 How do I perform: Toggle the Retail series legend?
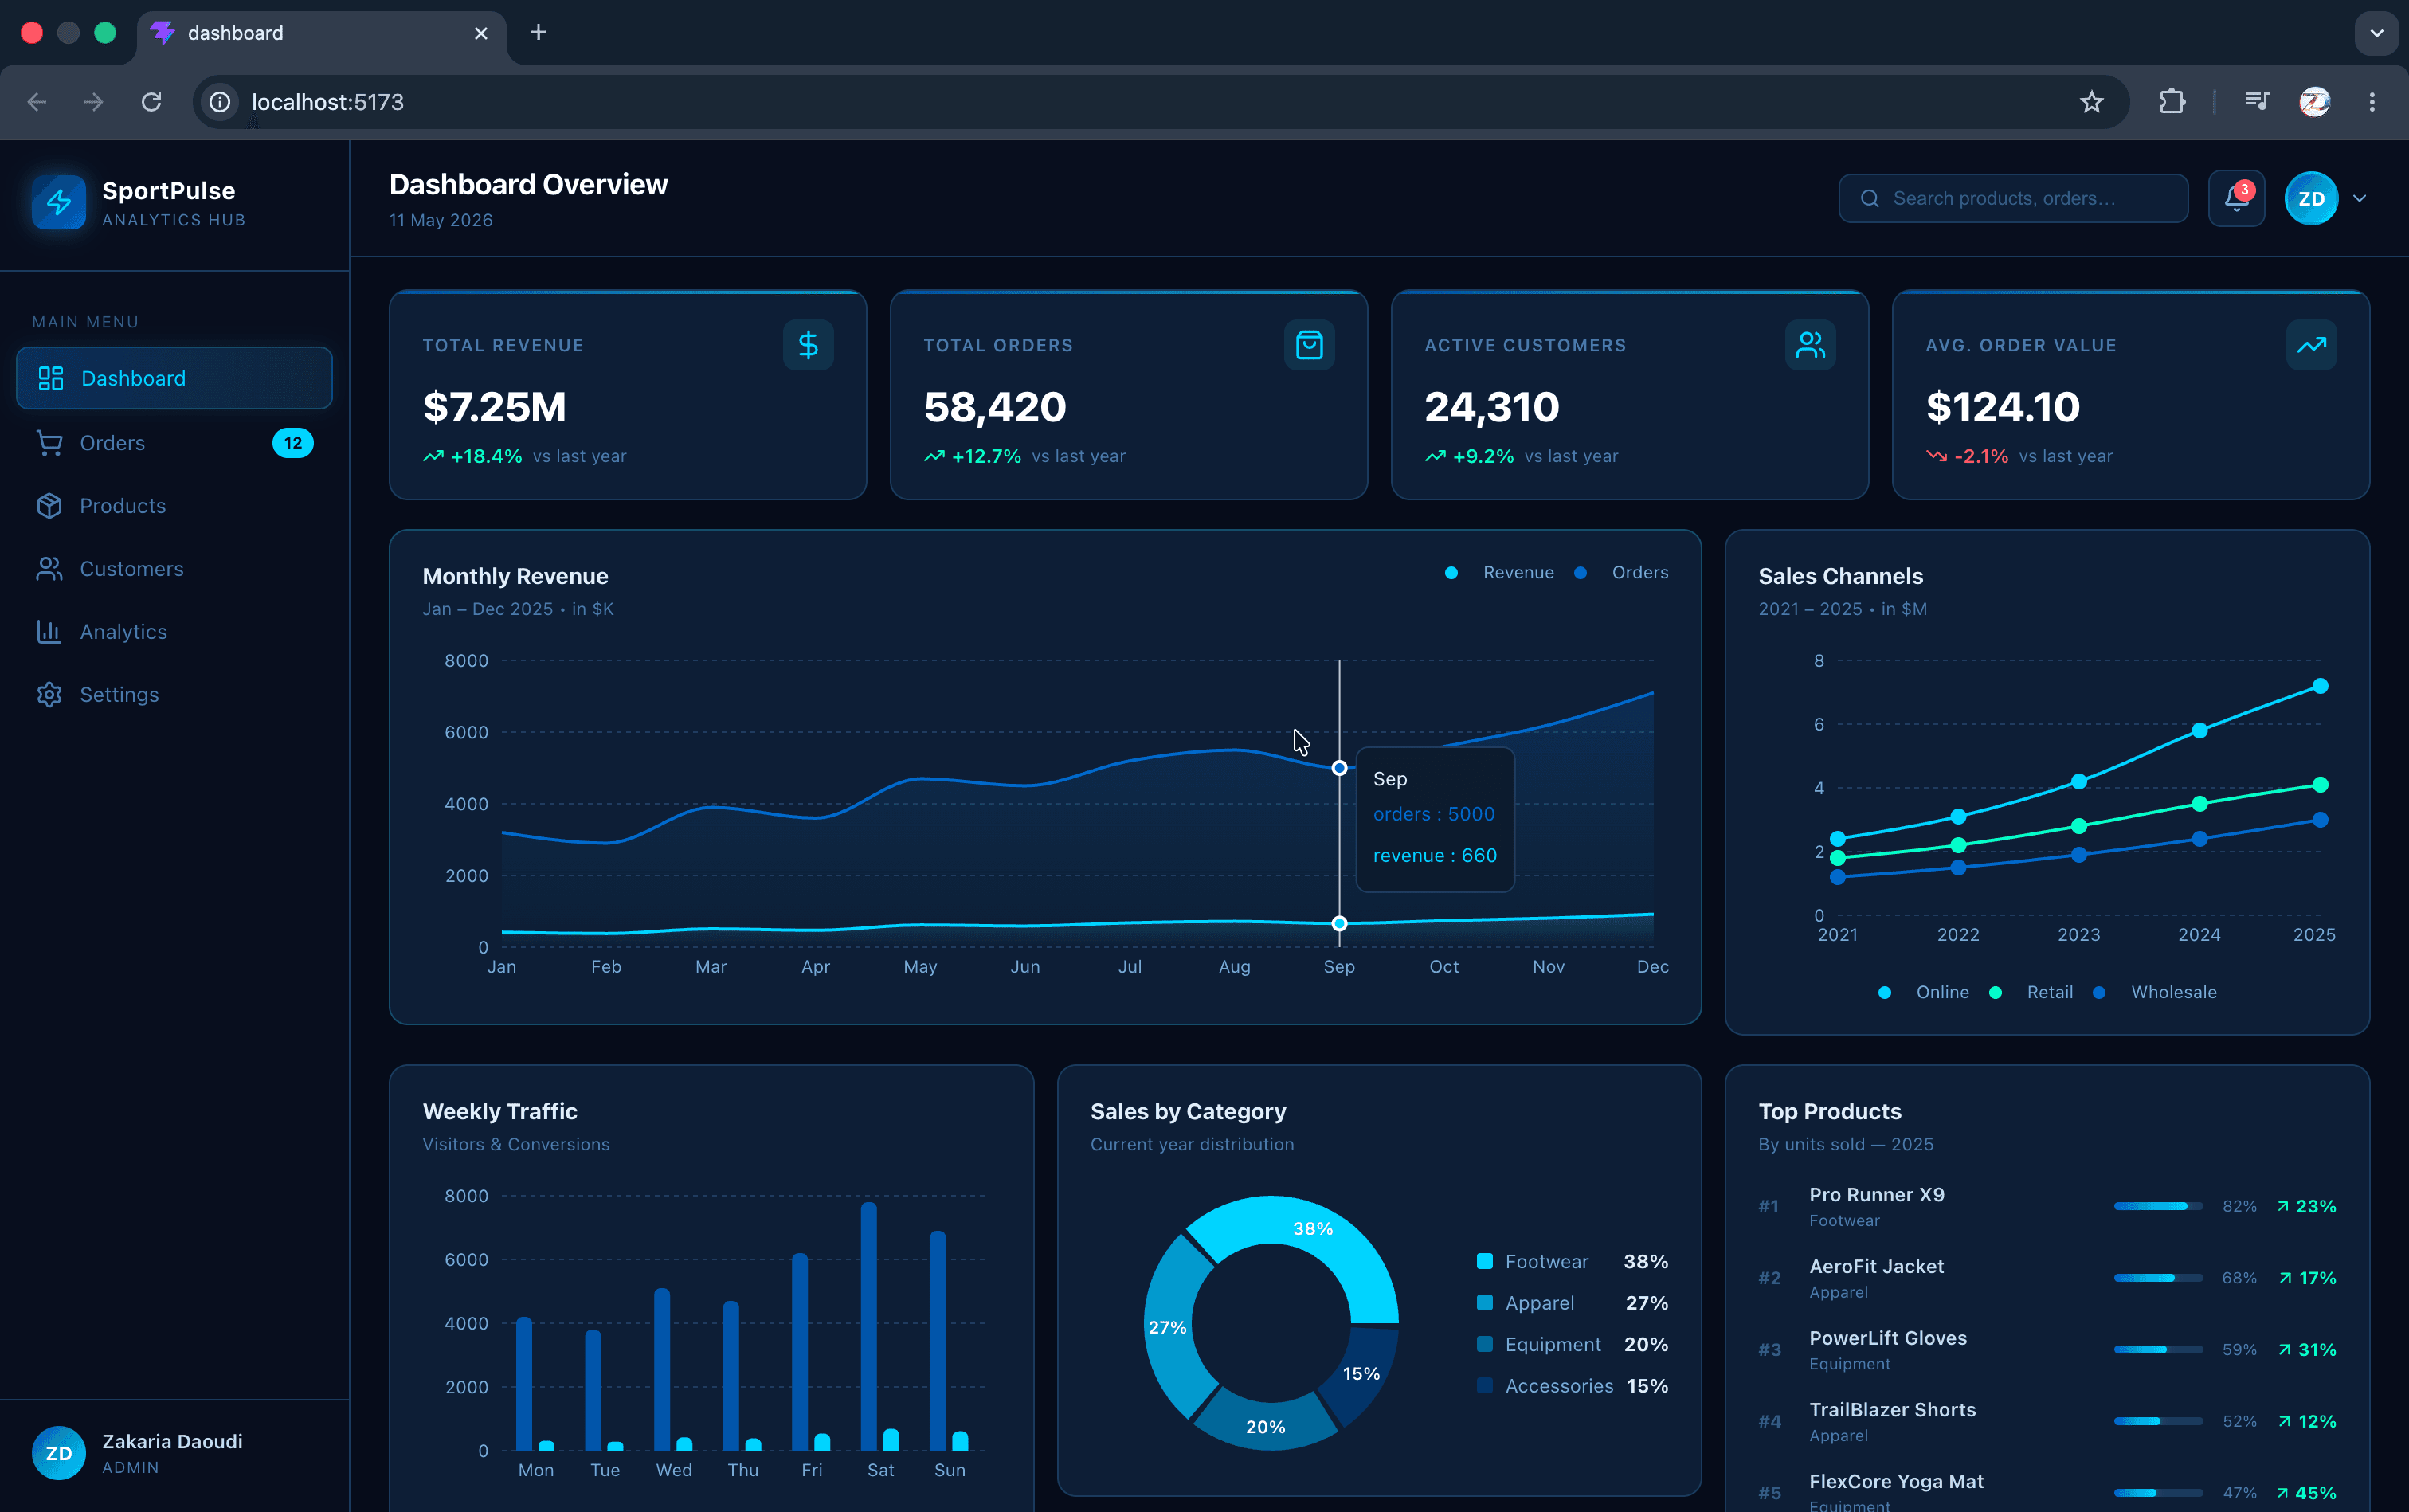2030,992
